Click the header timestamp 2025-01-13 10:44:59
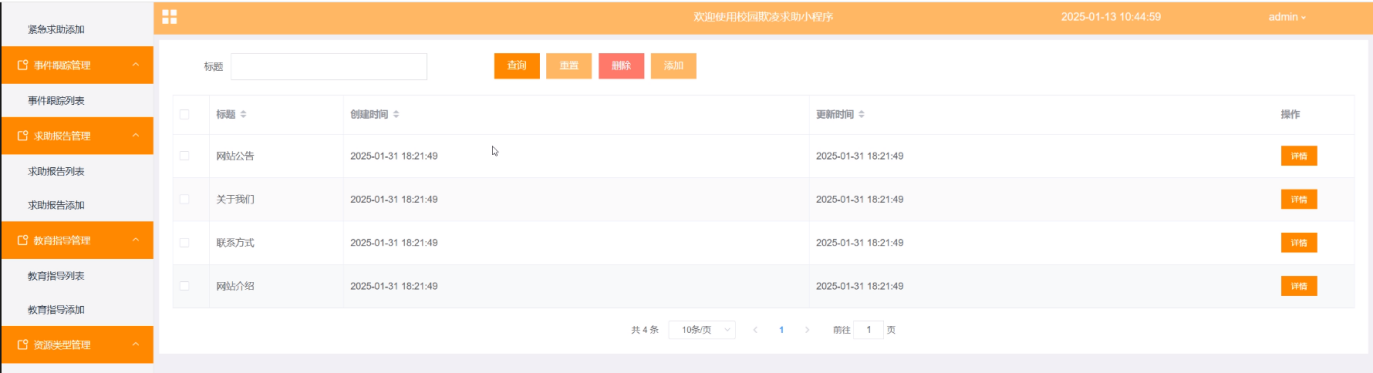The height and width of the screenshot is (373, 1373). (x=1110, y=17)
